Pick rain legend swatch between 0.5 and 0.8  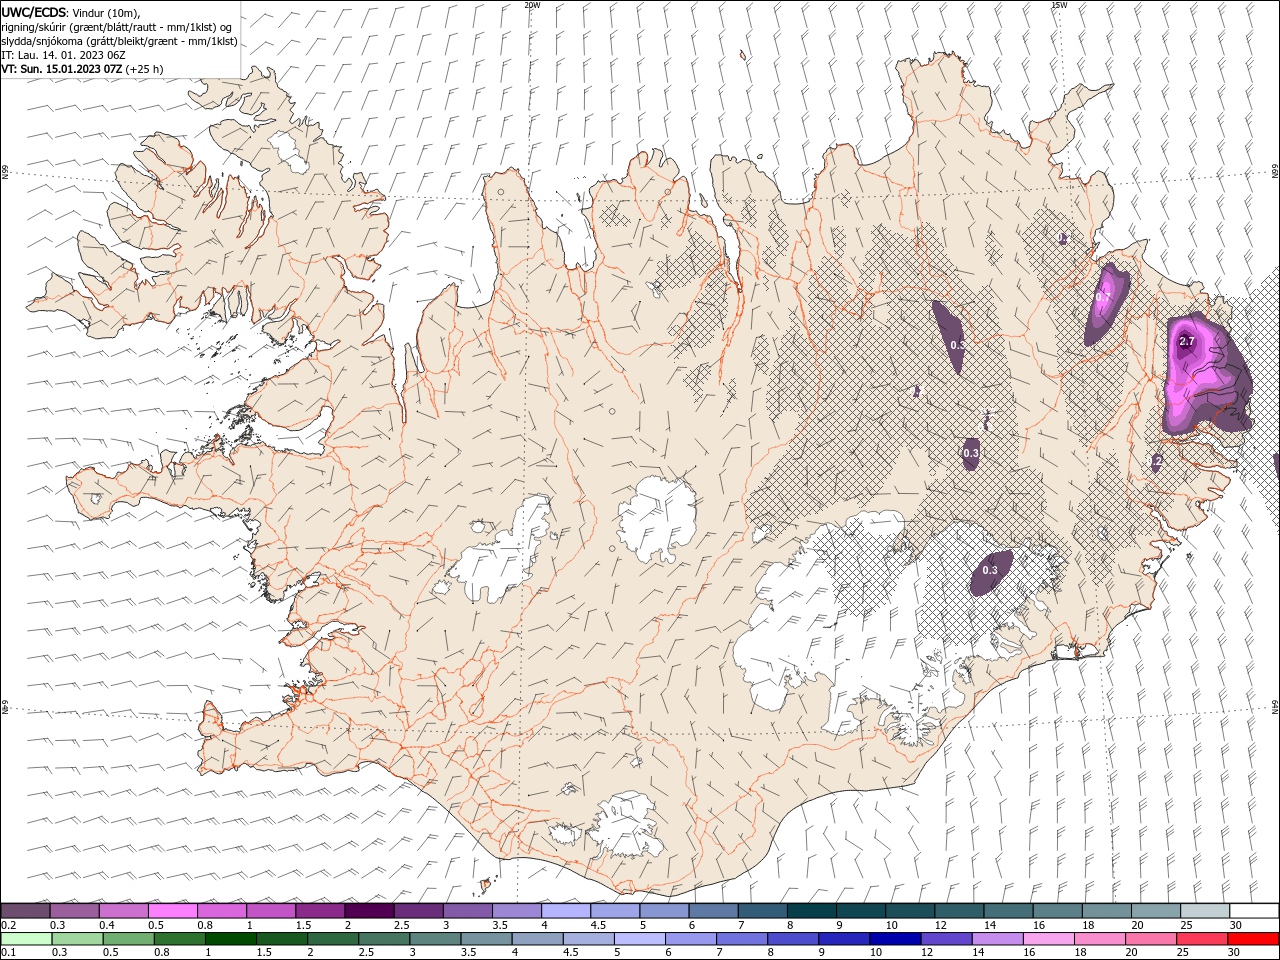tap(128, 939)
